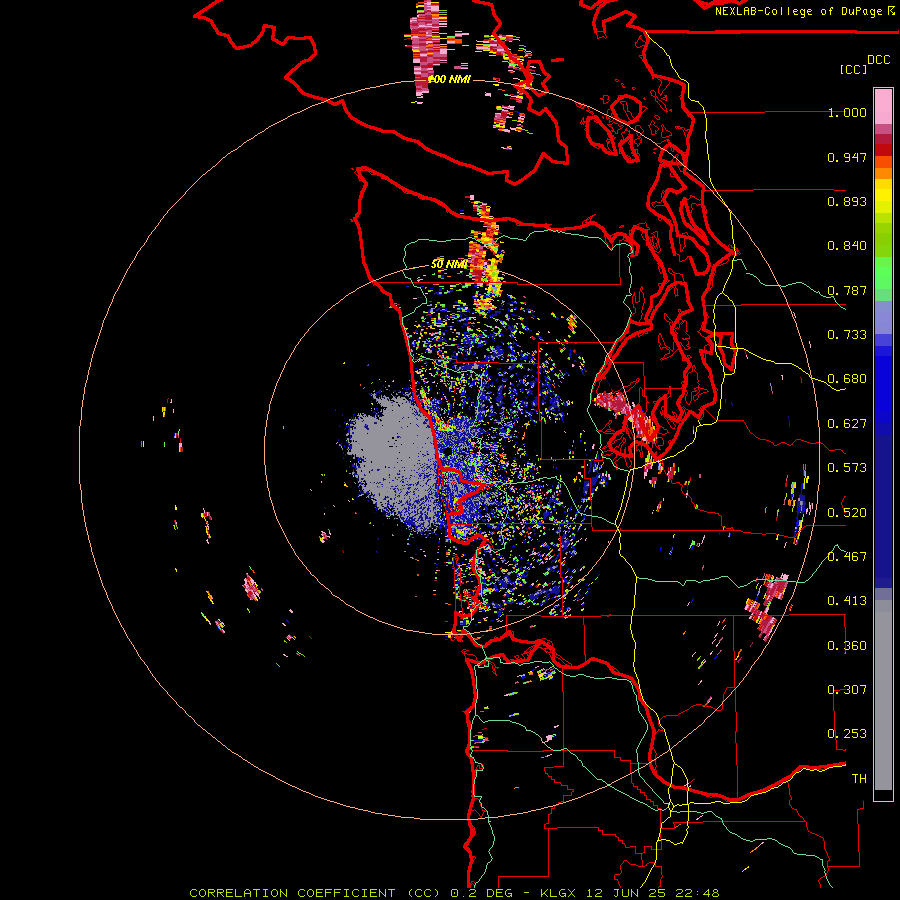Click the pink top segment of color bar
The width and height of the screenshot is (900, 900).
tap(883, 106)
